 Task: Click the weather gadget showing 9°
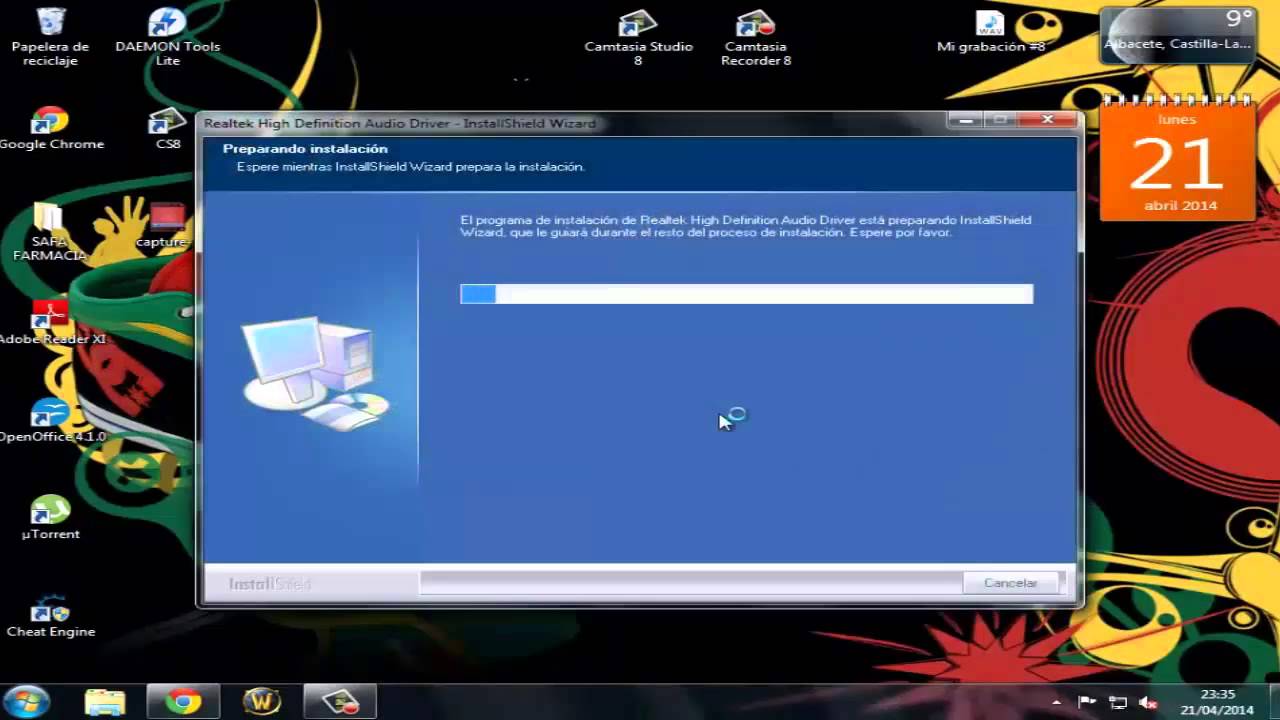pyautogui.click(x=1178, y=35)
